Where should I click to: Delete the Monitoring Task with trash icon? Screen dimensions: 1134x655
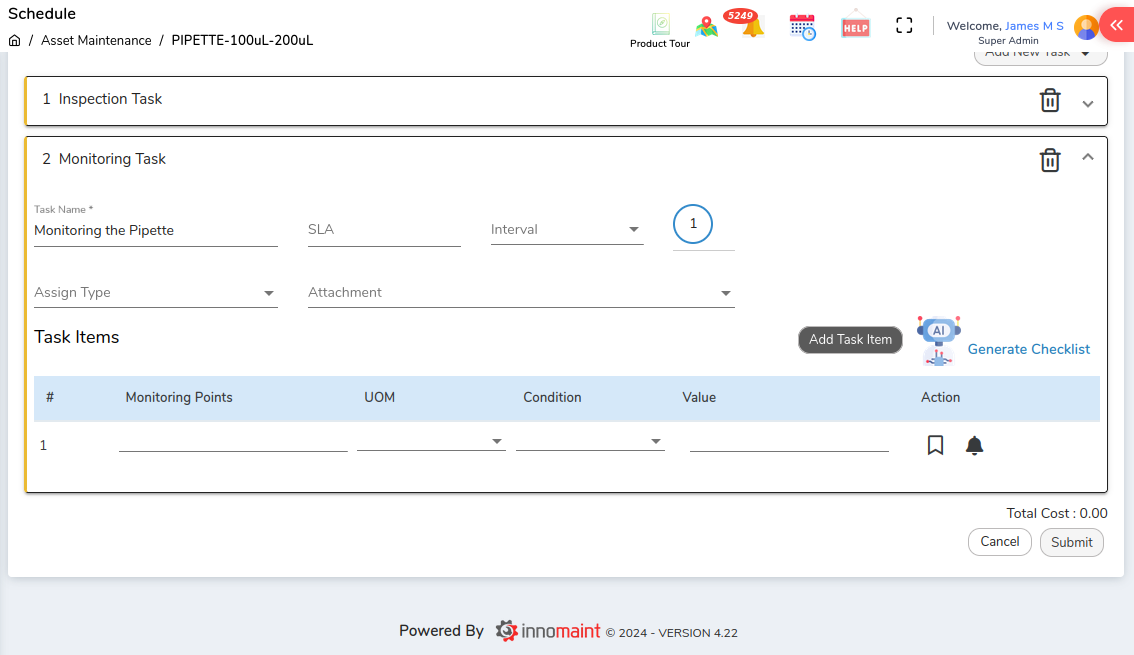click(1050, 160)
